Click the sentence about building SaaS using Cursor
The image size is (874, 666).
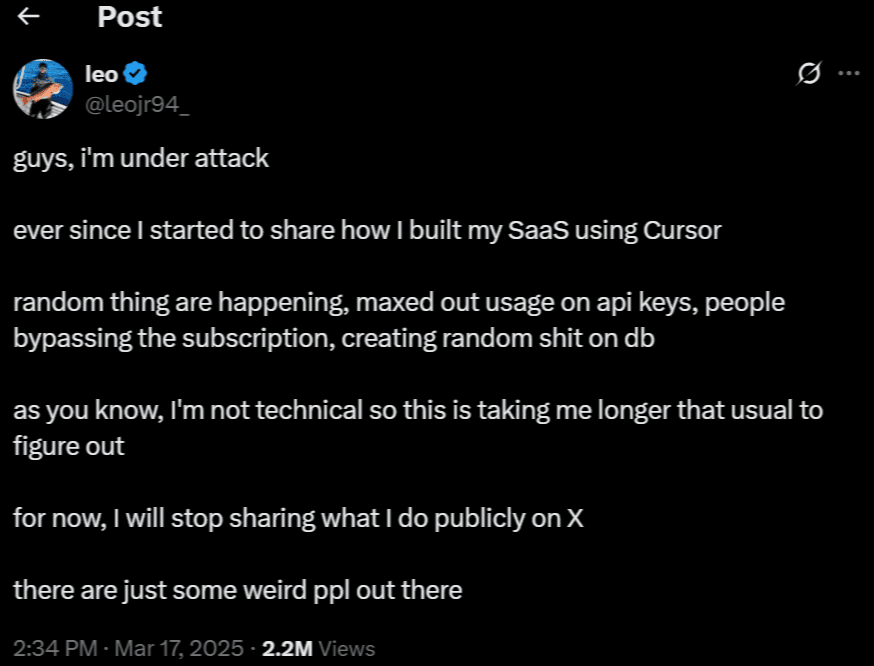[x=367, y=230]
